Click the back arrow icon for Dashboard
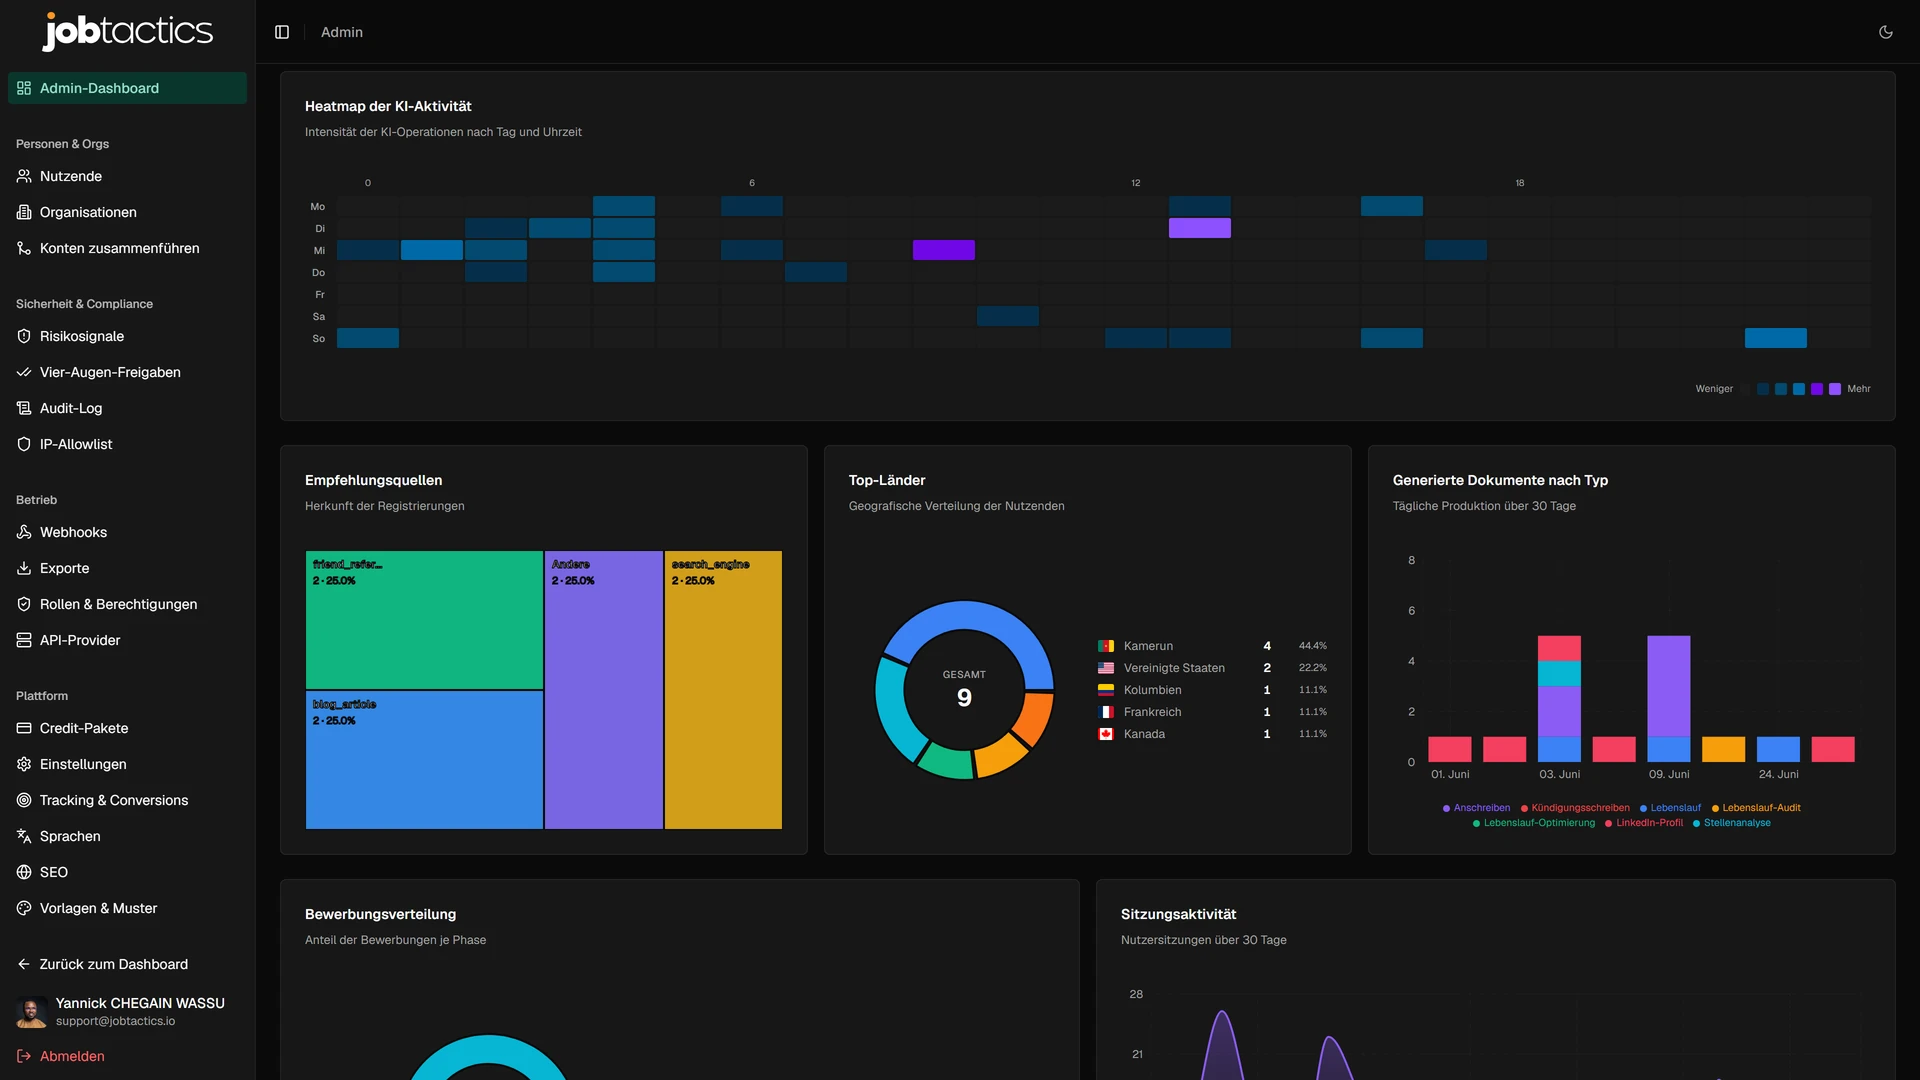Viewport: 1920px width, 1080px height. pos(24,964)
